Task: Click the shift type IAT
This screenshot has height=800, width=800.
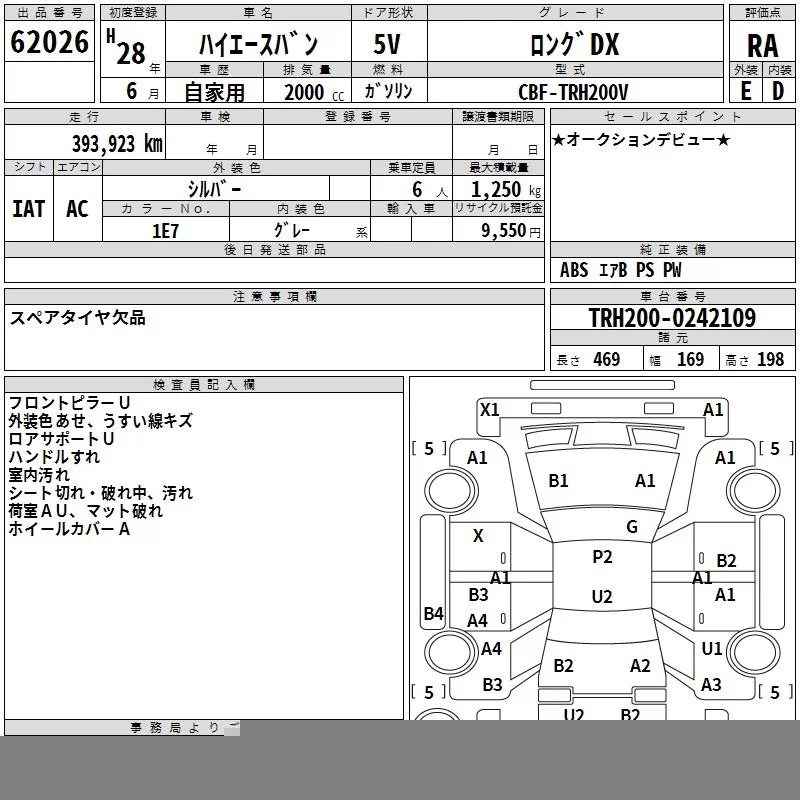Action: (29, 209)
